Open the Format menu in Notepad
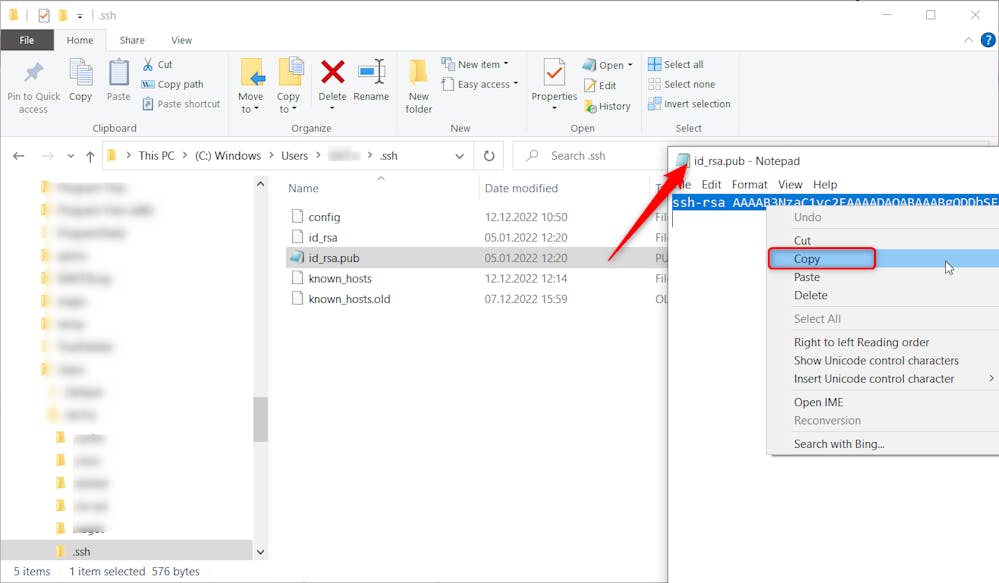999x583 pixels. 749,184
